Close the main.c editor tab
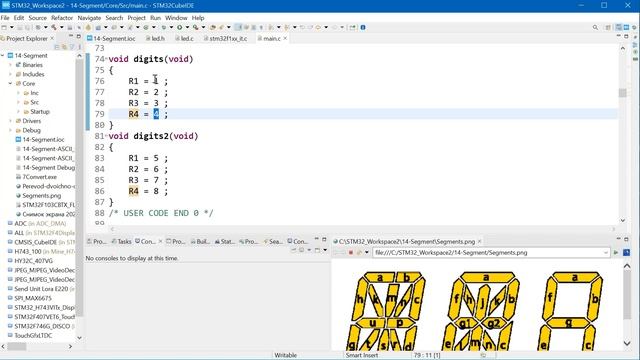 (285, 38)
